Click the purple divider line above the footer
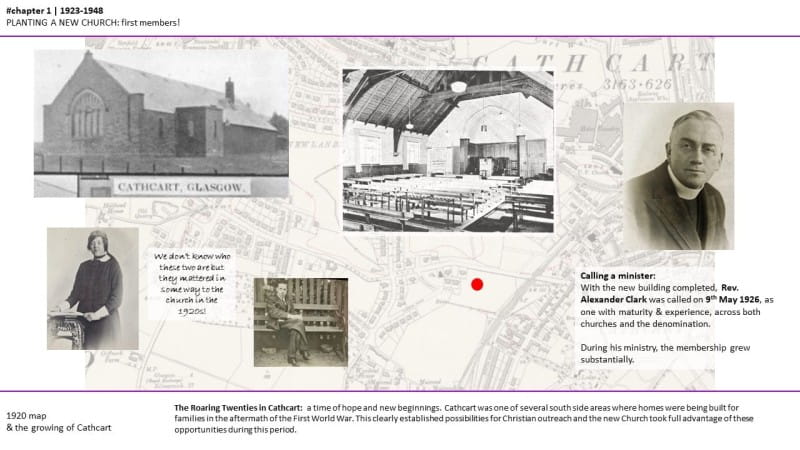800x450 pixels. tap(400, 391)
